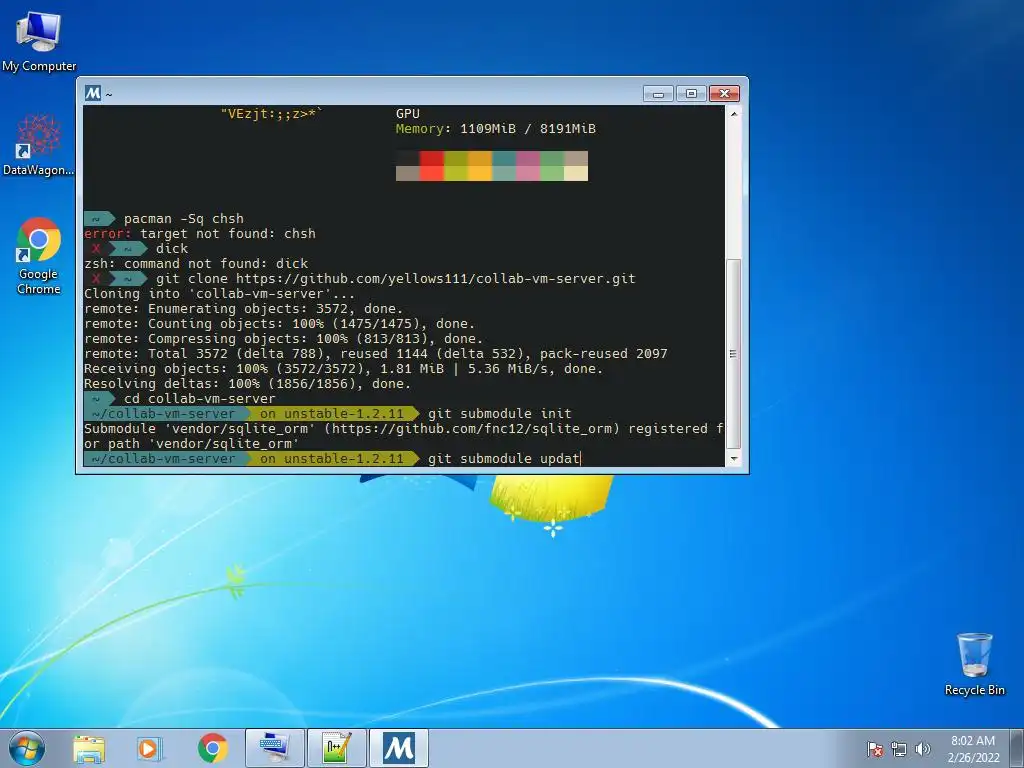Maximize the terminal window

[x=691, y=94]
